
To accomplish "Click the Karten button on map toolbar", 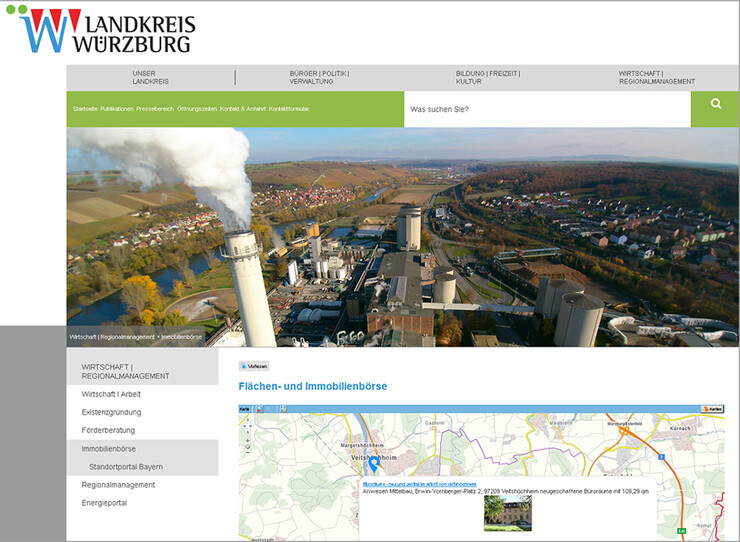I will 712,409.
